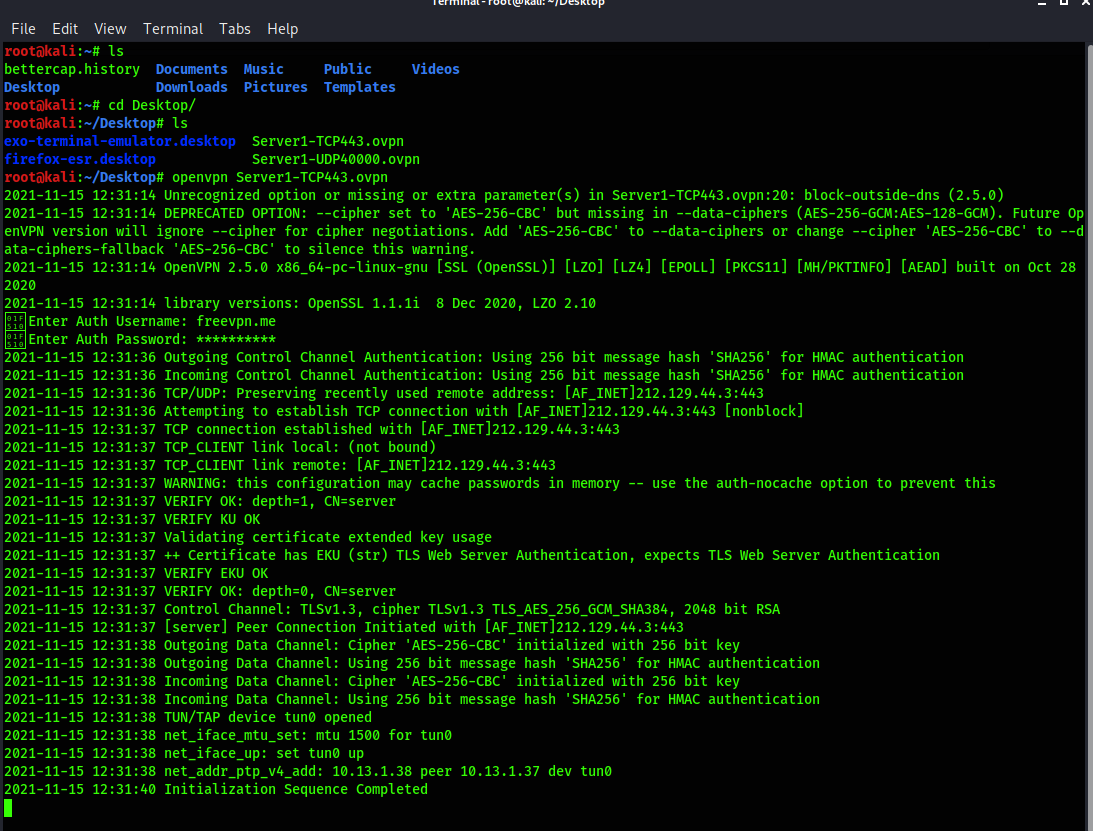The height and width of the screenshot is (831, 1093).
Task: Click Server1-UDP40000.ovpn file name
Action: (x=336, y=159)
